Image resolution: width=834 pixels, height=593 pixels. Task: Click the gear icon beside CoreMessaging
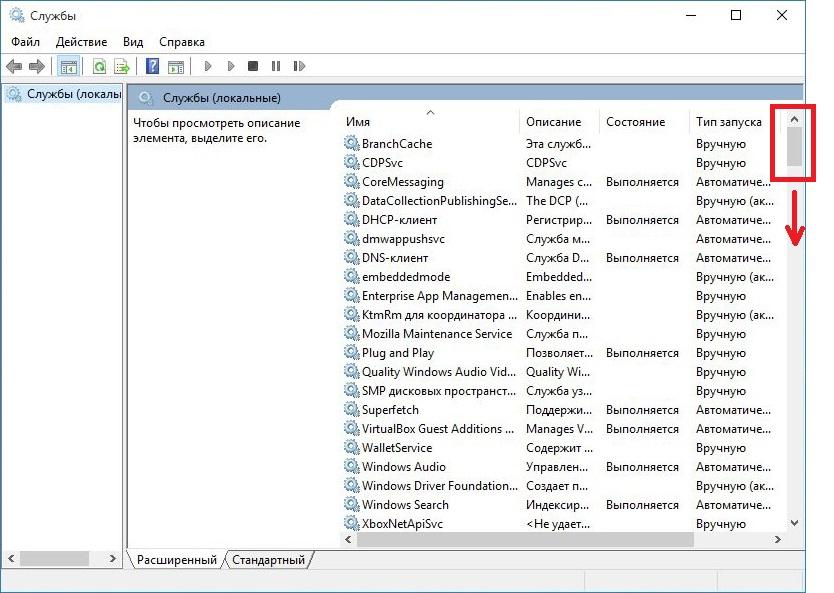click(x=351, y=181)
